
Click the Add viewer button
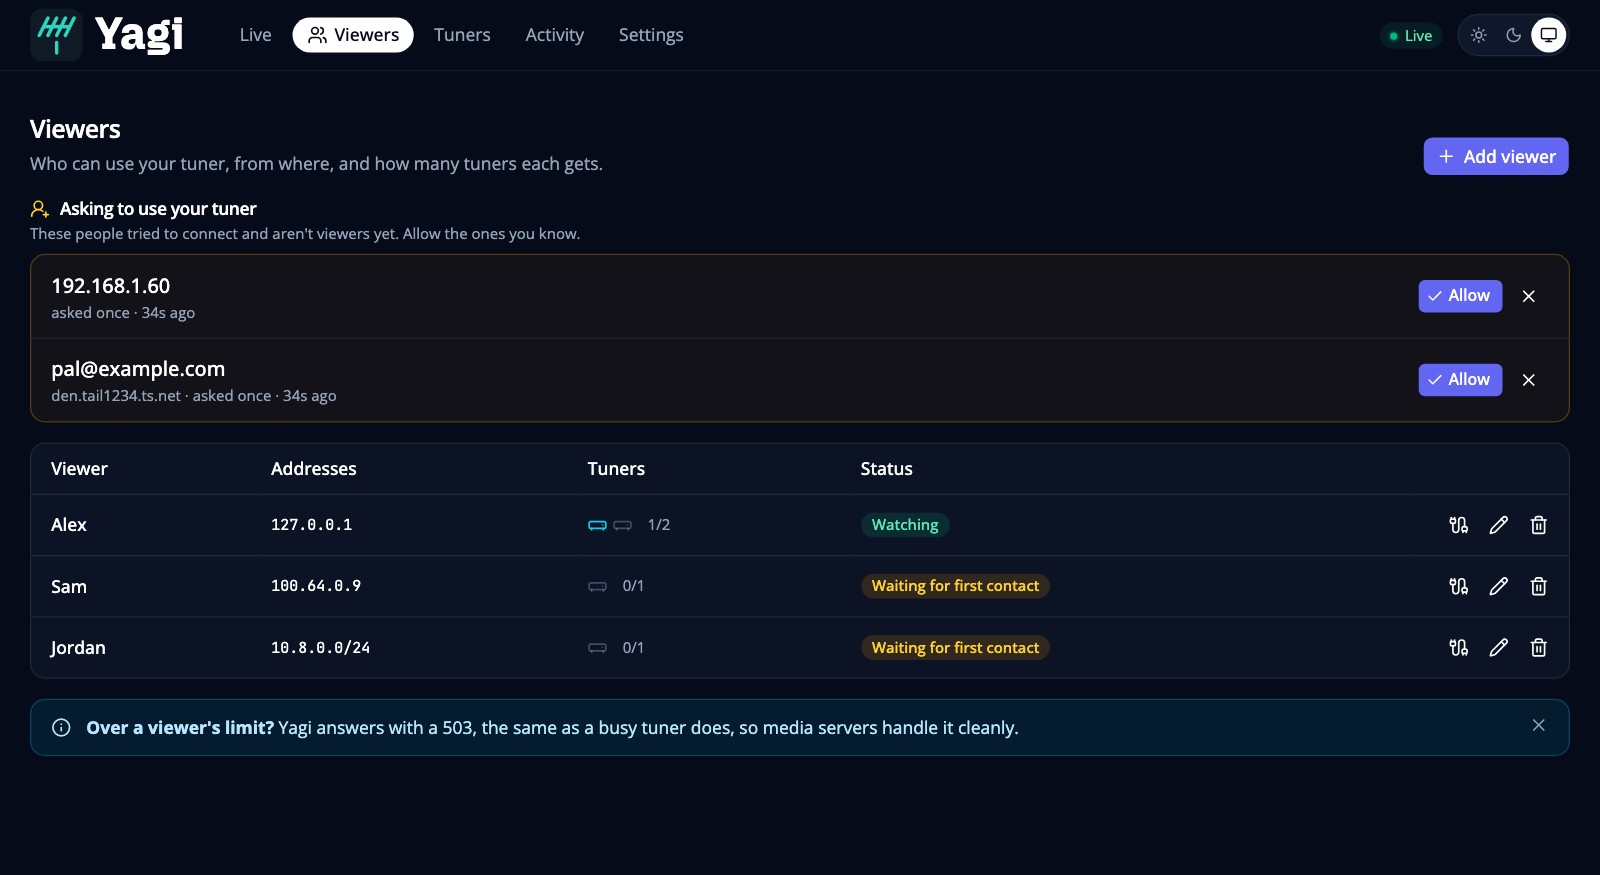point(1496,156)
